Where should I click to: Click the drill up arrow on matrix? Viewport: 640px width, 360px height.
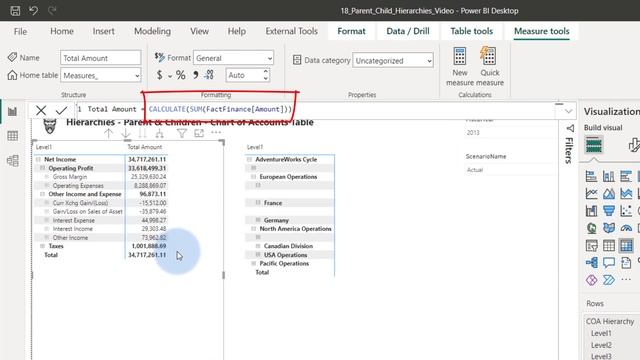tap(108, 133)
